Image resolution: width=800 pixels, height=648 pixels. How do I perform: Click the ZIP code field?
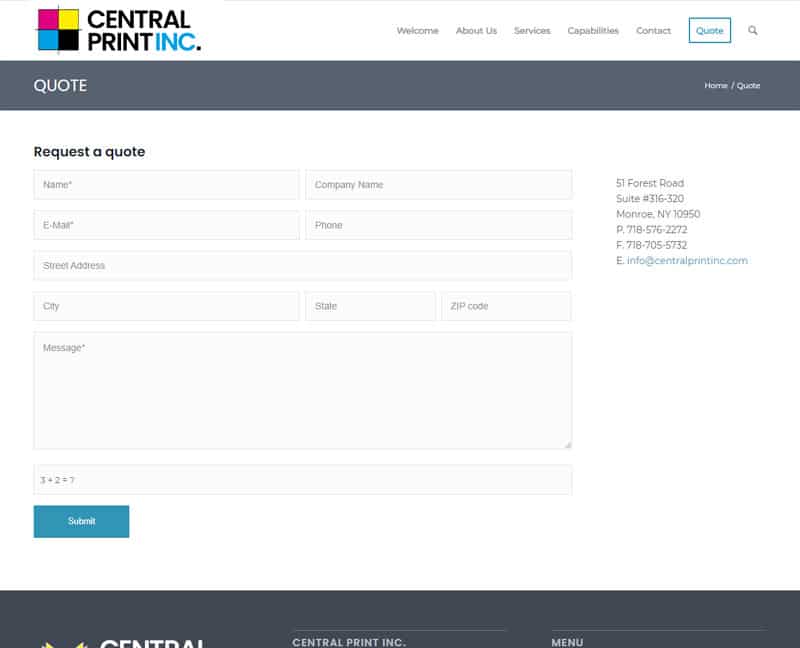506,306
